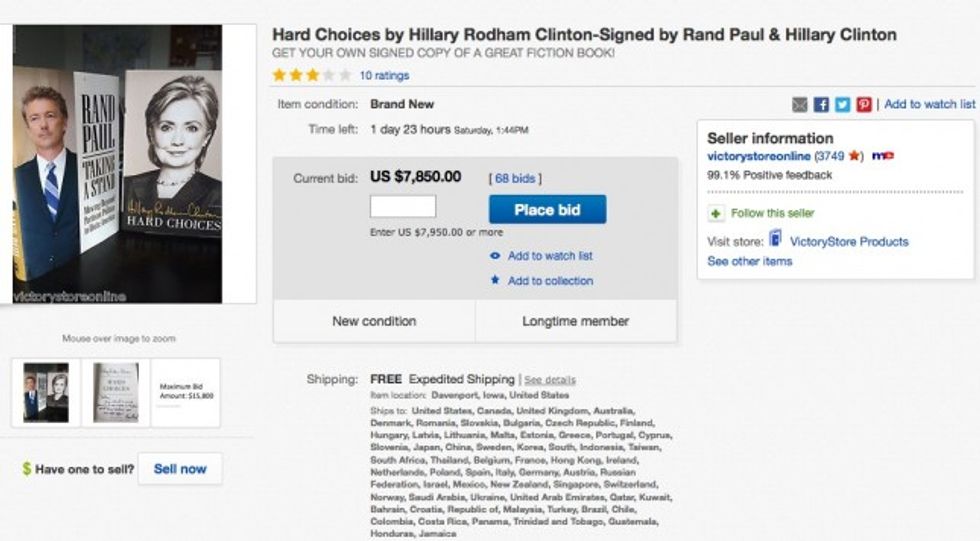The image size is (980, 541).
Task: Click the star icon for Add to collection
Action: [495, 281]
